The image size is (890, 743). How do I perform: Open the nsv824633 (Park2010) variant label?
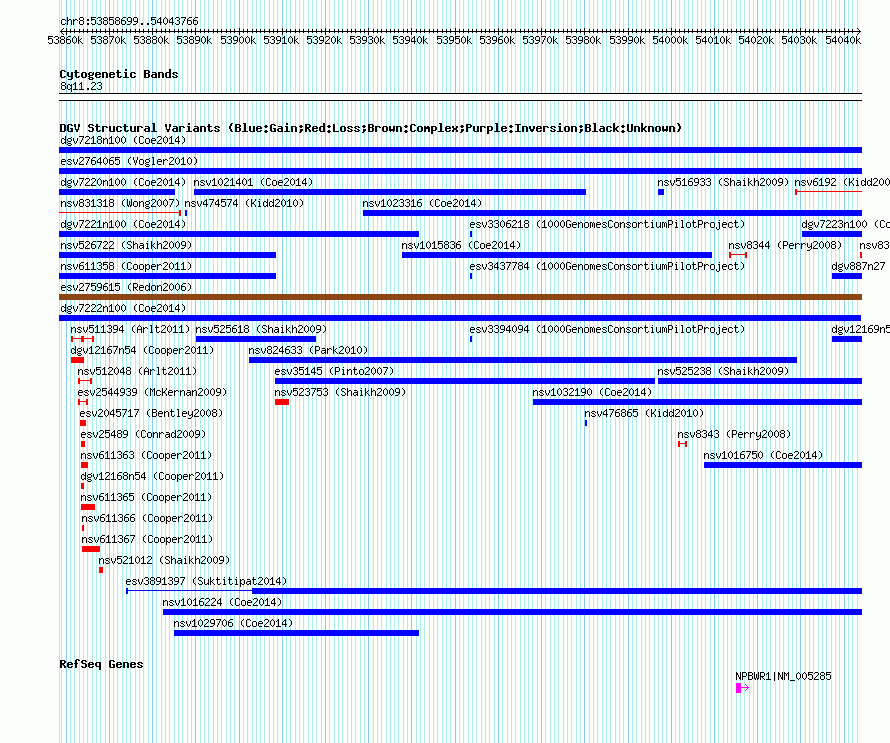pyautogui.click(x=308, y=350)
